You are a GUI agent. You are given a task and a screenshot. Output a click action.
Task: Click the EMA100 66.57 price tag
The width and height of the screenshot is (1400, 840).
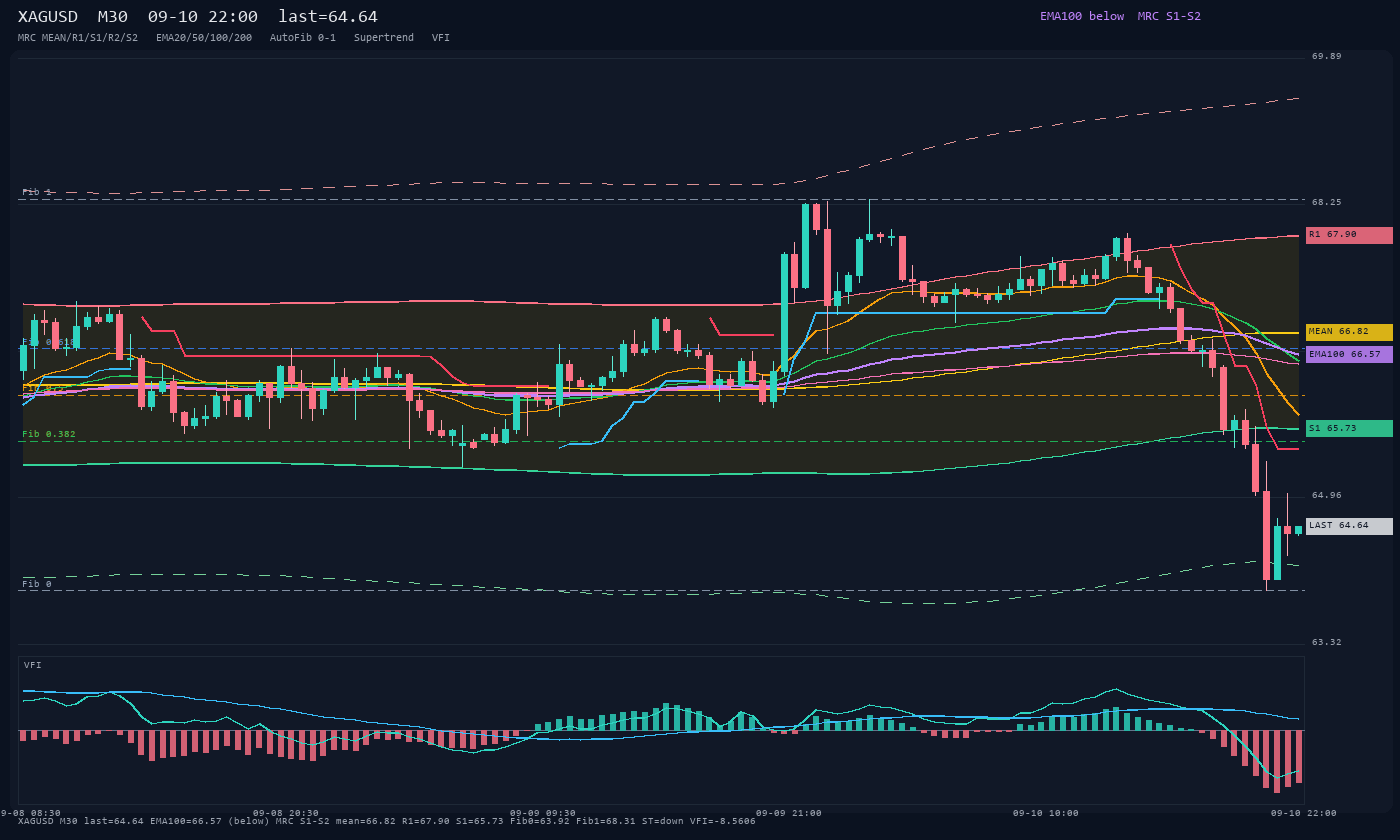click(x=1349, y=354)
